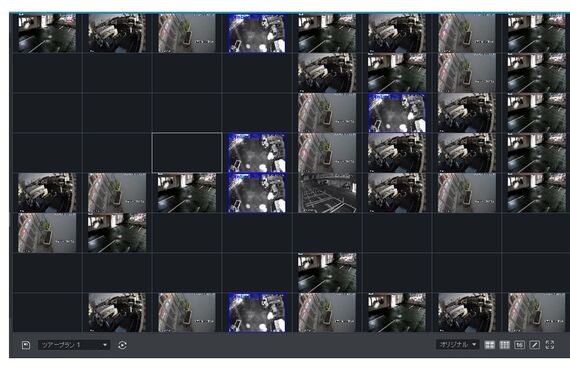Open the ツアープラン 1 dropdown

tap(73, 345)
